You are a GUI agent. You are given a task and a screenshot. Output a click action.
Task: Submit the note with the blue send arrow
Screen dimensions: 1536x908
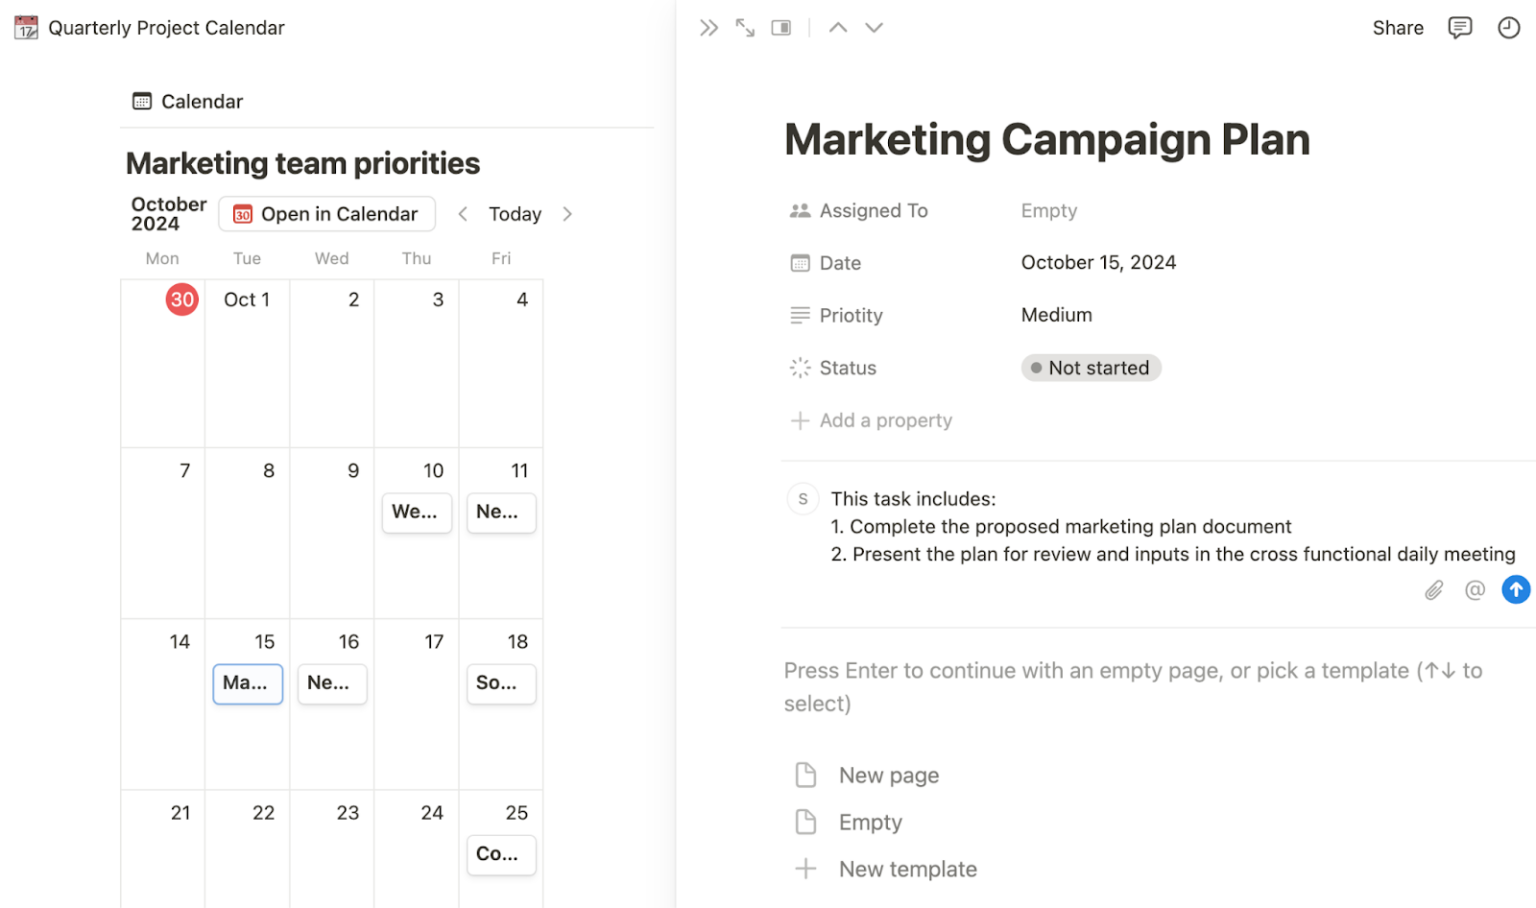coord(1515,590)
